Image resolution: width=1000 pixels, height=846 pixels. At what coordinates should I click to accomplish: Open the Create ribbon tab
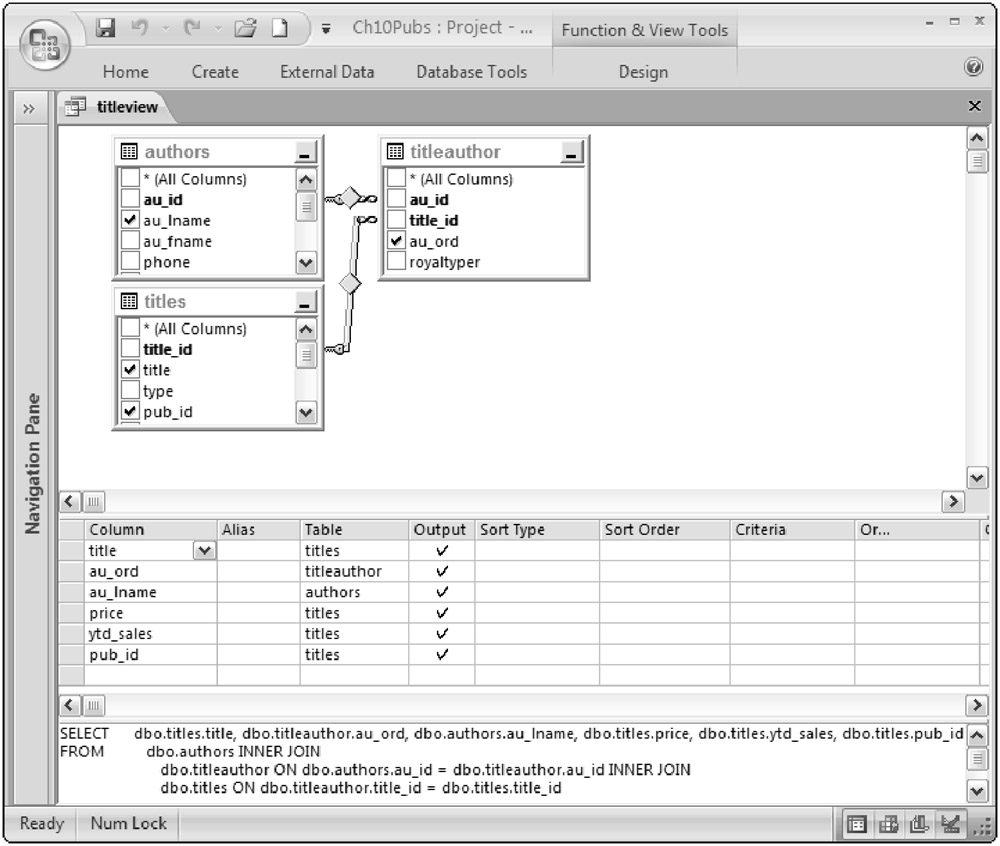click(x=215, y=72)
